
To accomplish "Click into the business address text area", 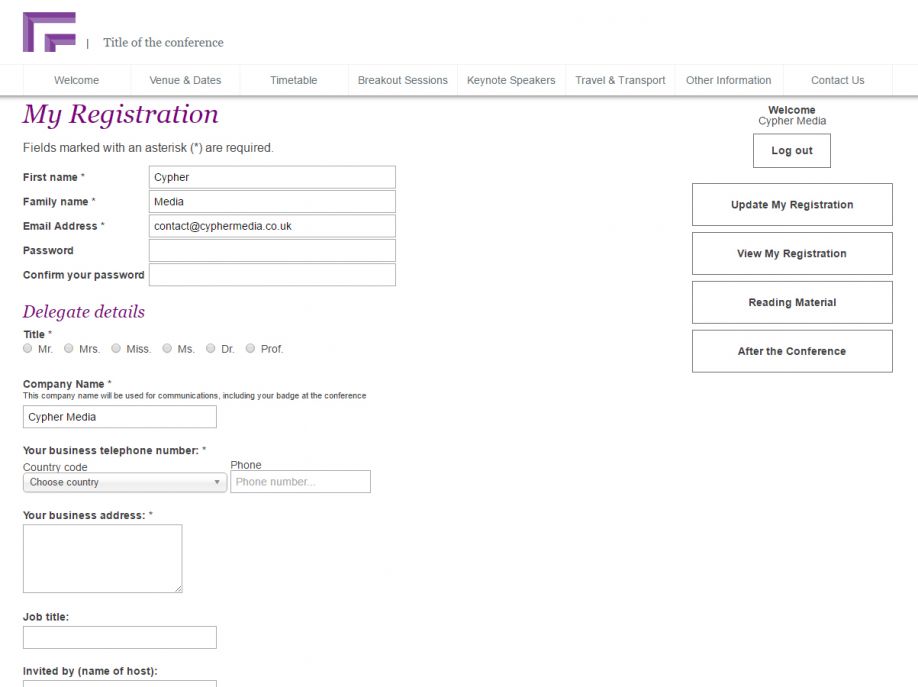I will pyautogui.click(x=102, y=558).
